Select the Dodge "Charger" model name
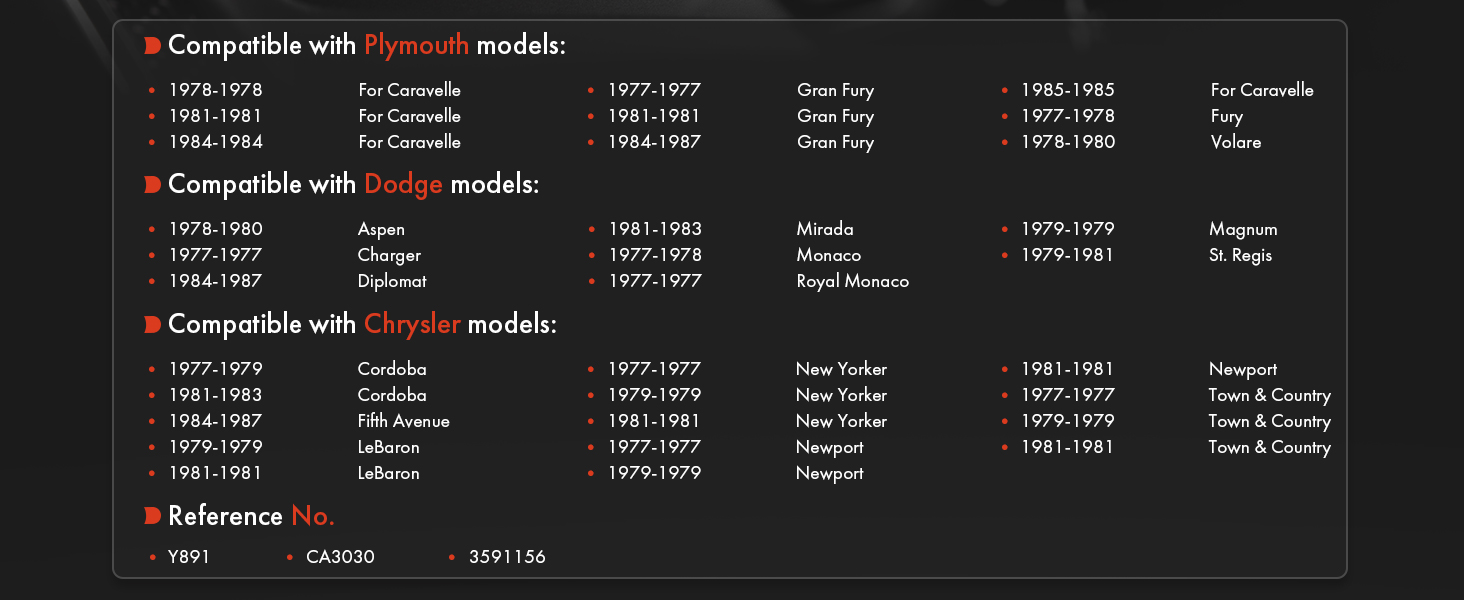Viewport: 1464px width, 600px height. coord(389,255)
